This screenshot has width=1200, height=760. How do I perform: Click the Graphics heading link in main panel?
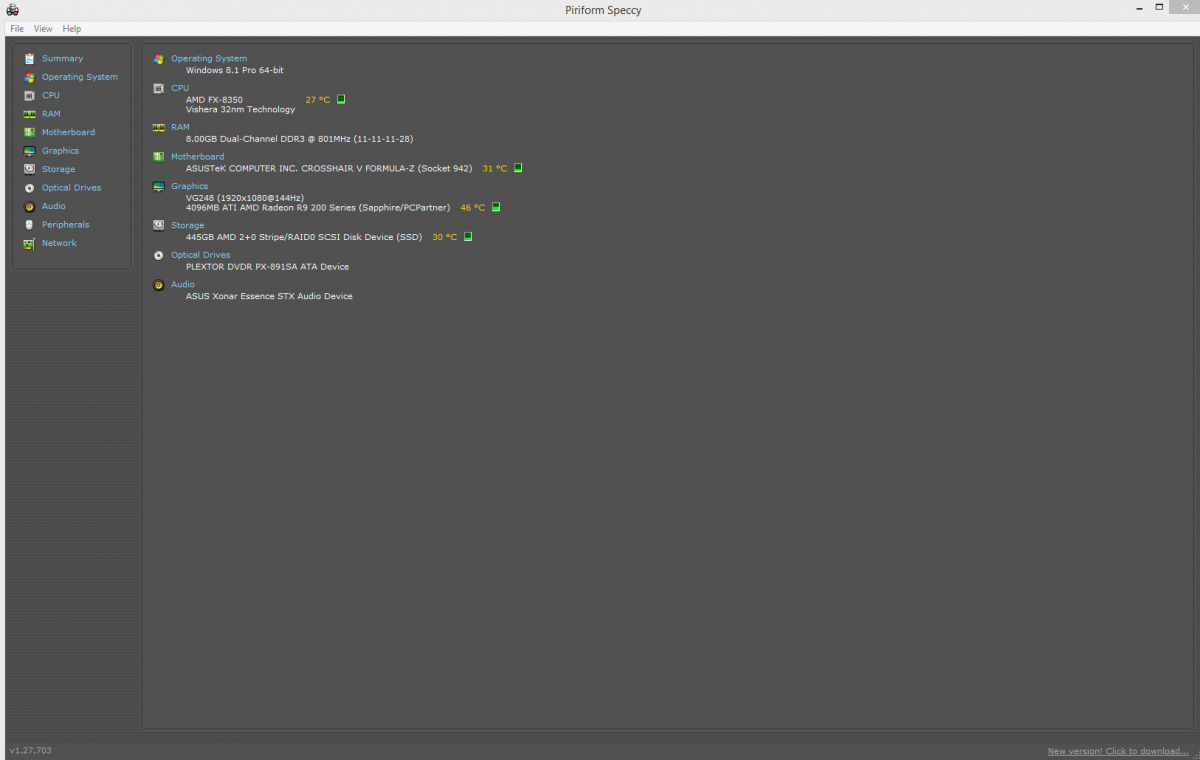click(190, 186)
